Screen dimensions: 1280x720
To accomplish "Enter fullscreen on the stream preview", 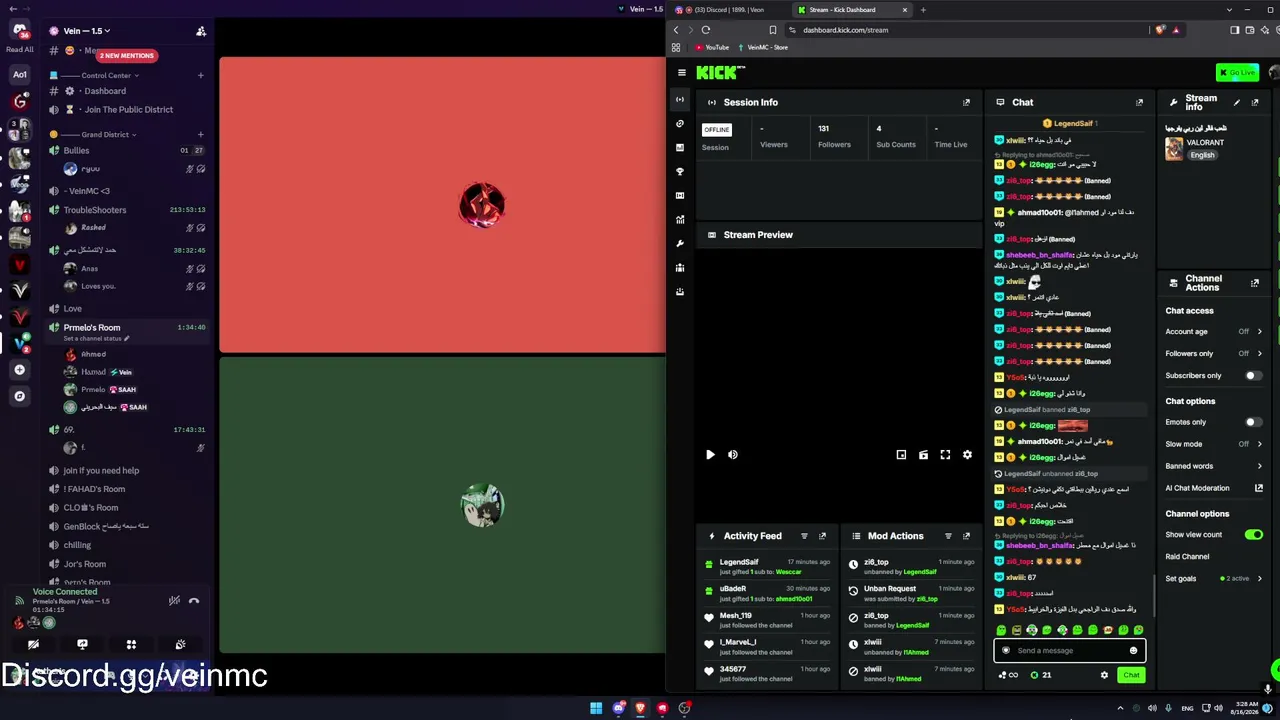I will (945, 455).
